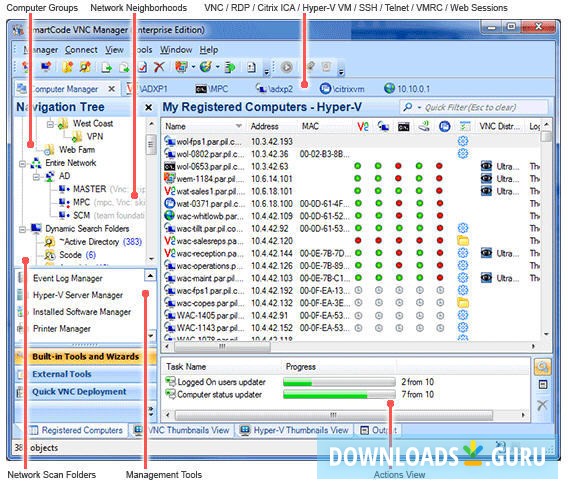
Task: Click the search icon in Actions View
Action: pos(542,367)
